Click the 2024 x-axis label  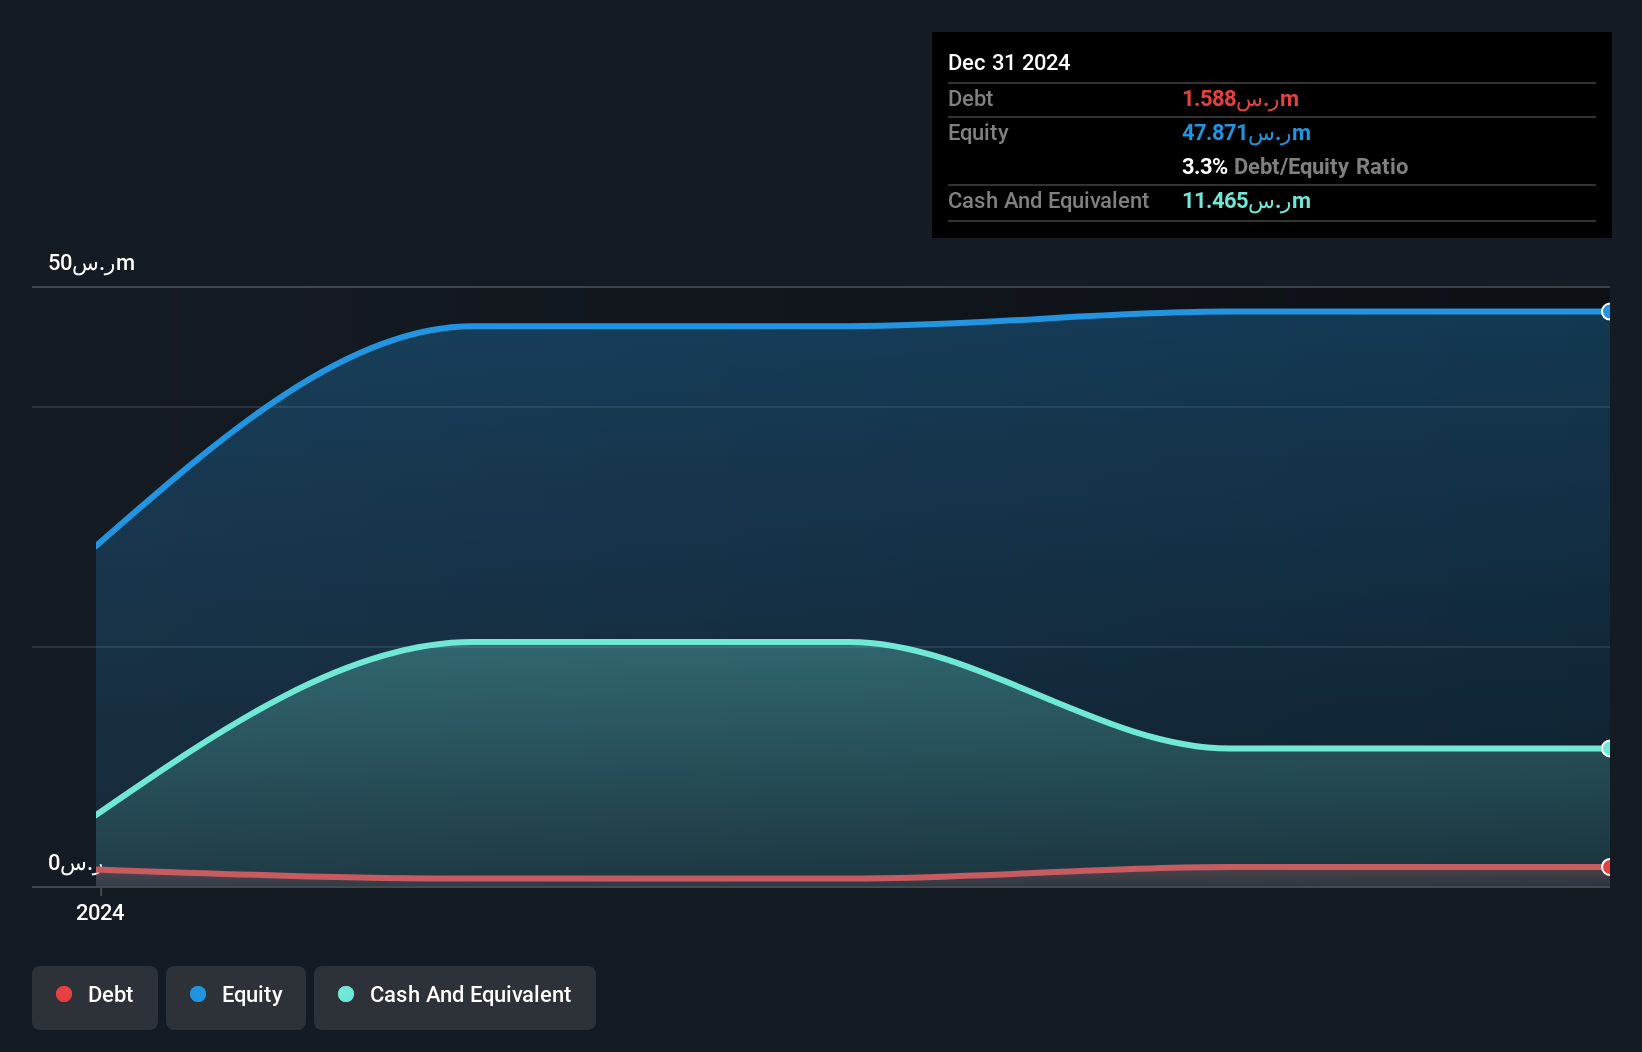100,912
